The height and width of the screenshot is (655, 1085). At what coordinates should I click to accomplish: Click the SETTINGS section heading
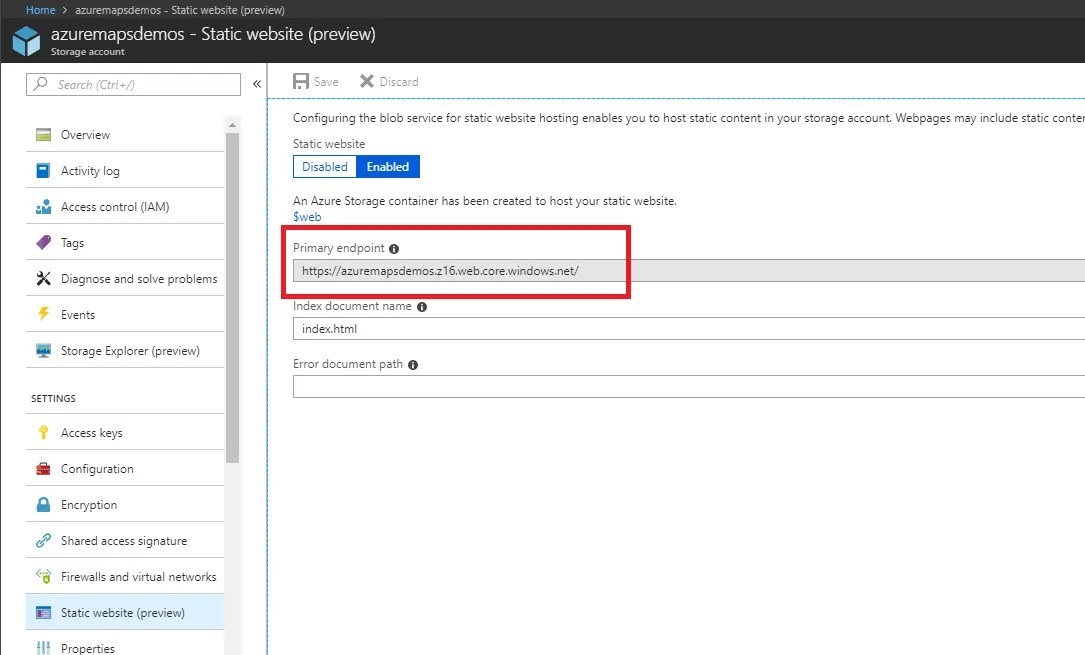tap(53, 398)
